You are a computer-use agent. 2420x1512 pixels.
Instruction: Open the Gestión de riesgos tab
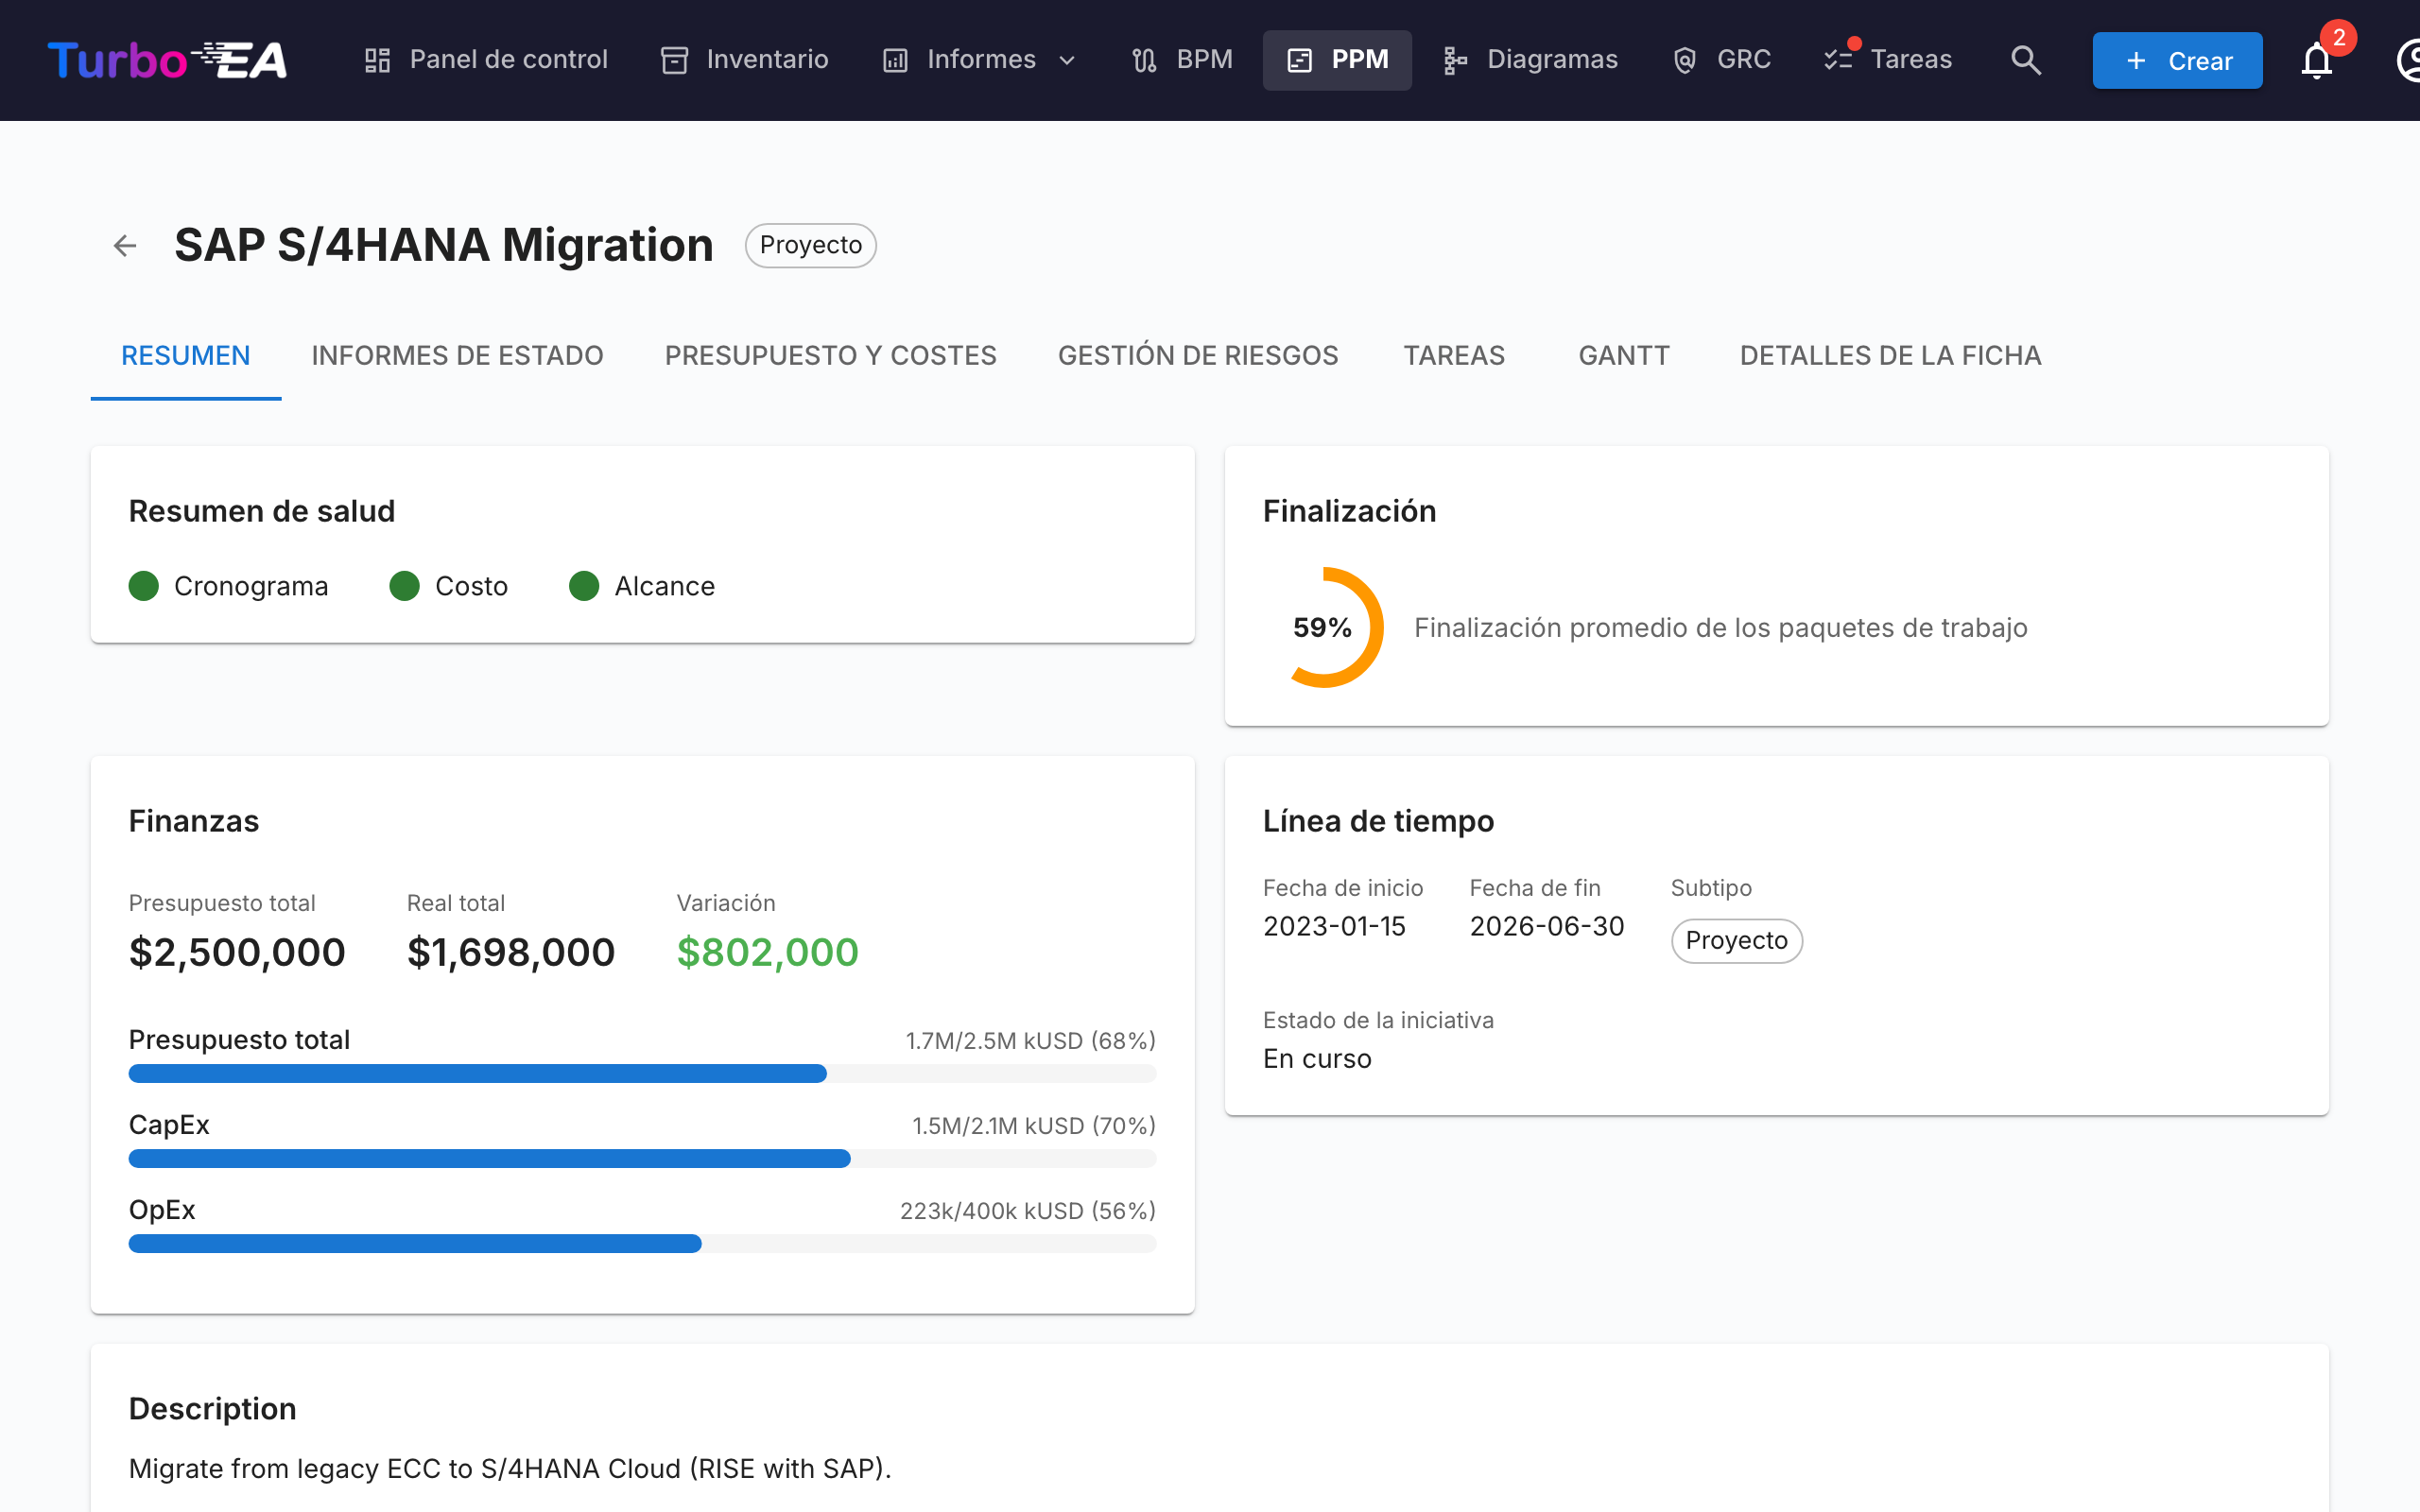tap(1198, 355)
